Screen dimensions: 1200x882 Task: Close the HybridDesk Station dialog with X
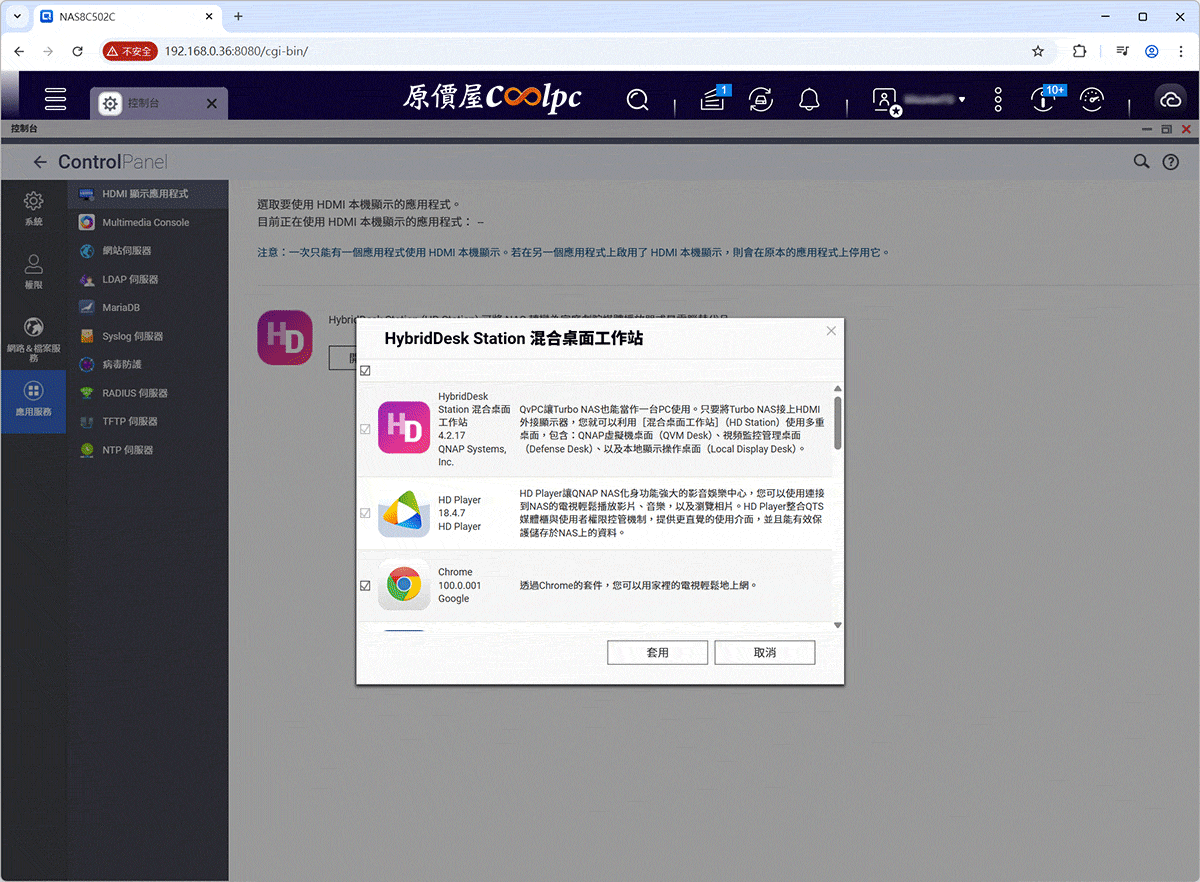point(831,331)
